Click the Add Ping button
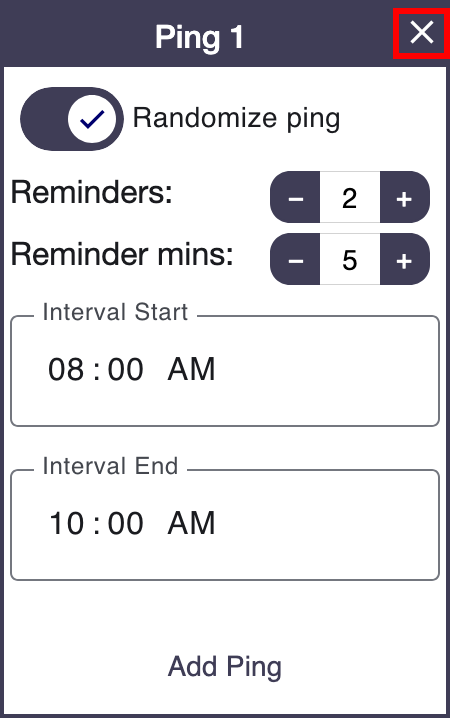Viewport: 450px width, 718px height. click(225, 667)
